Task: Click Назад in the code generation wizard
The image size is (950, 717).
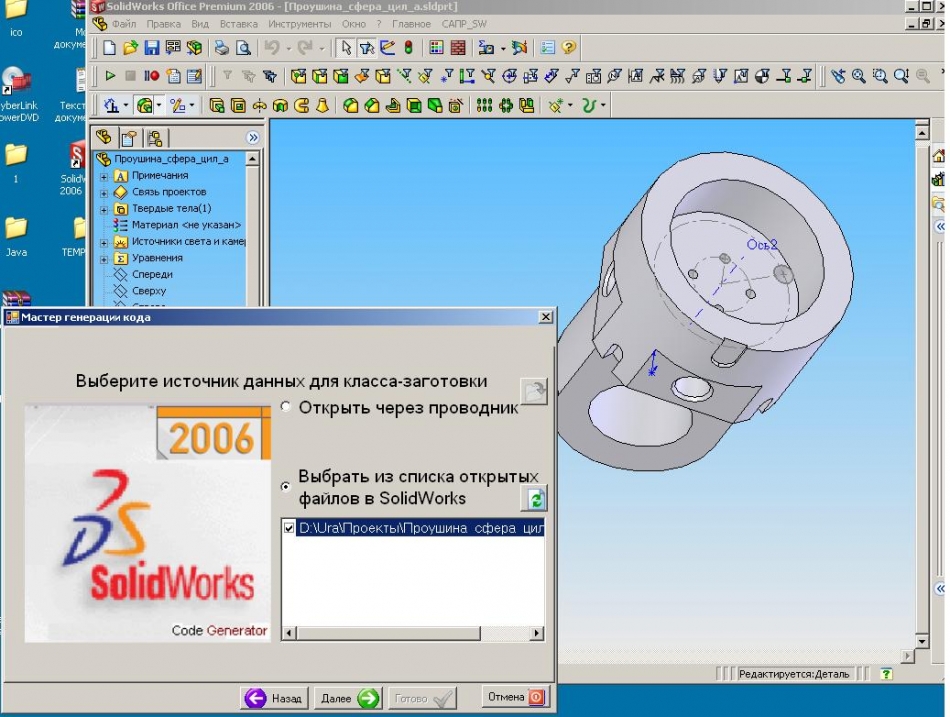Action: [276, 698]
